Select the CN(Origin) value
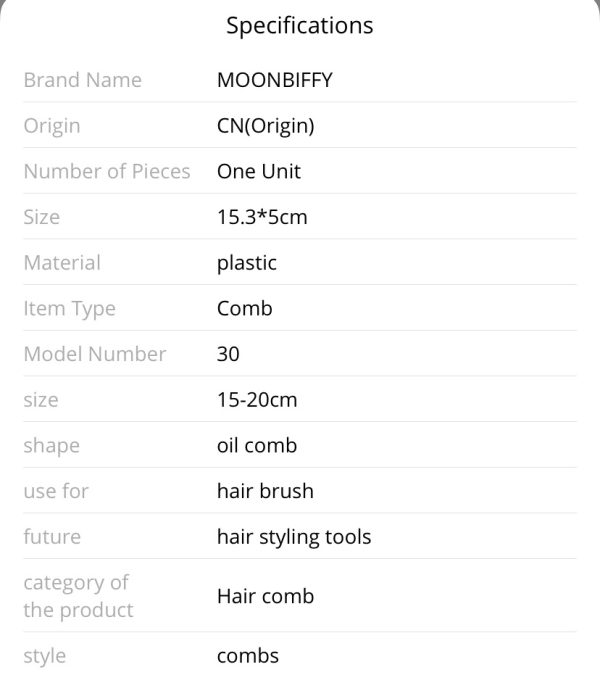 pos(266,126)
